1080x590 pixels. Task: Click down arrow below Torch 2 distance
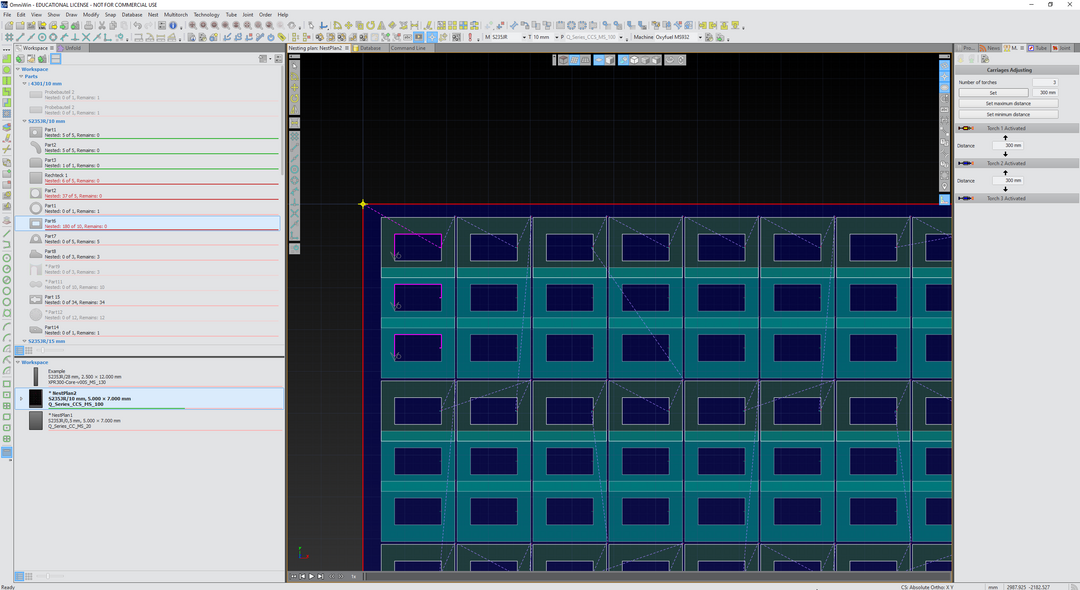[x=1005, y=189]
